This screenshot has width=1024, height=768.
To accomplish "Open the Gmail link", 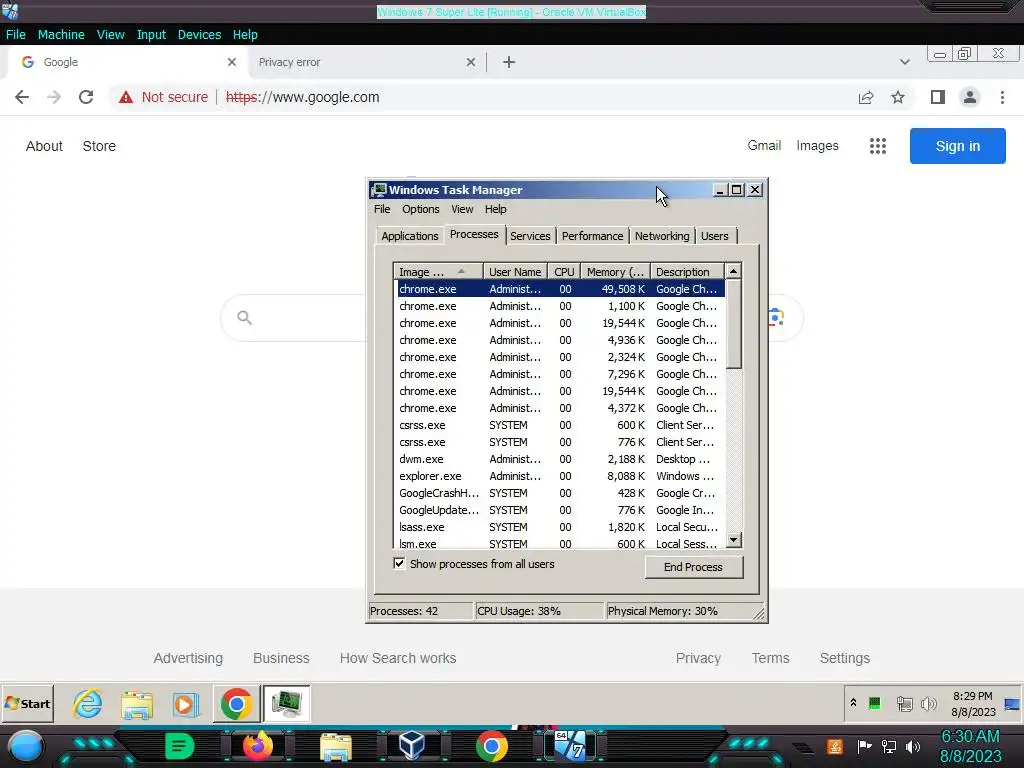I will [764, 146].
